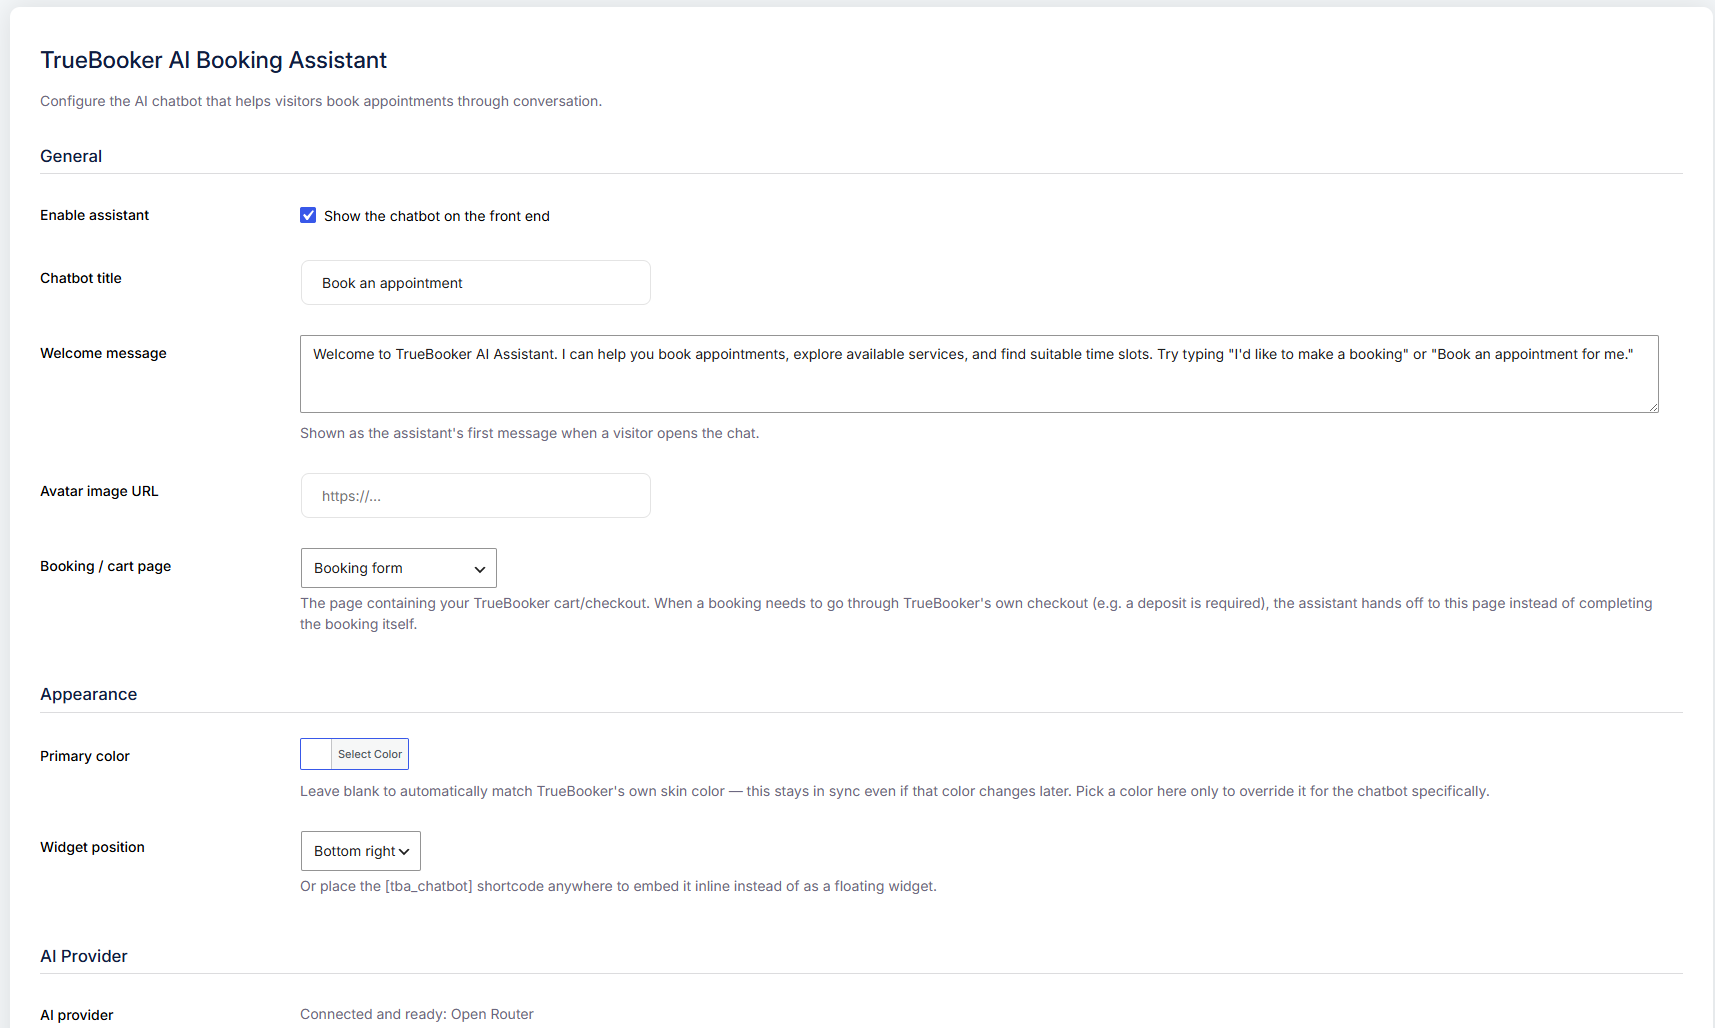Click the Primary color label
The height and width of the screenshot is (1028, 1715).
(x=85, y=756)
